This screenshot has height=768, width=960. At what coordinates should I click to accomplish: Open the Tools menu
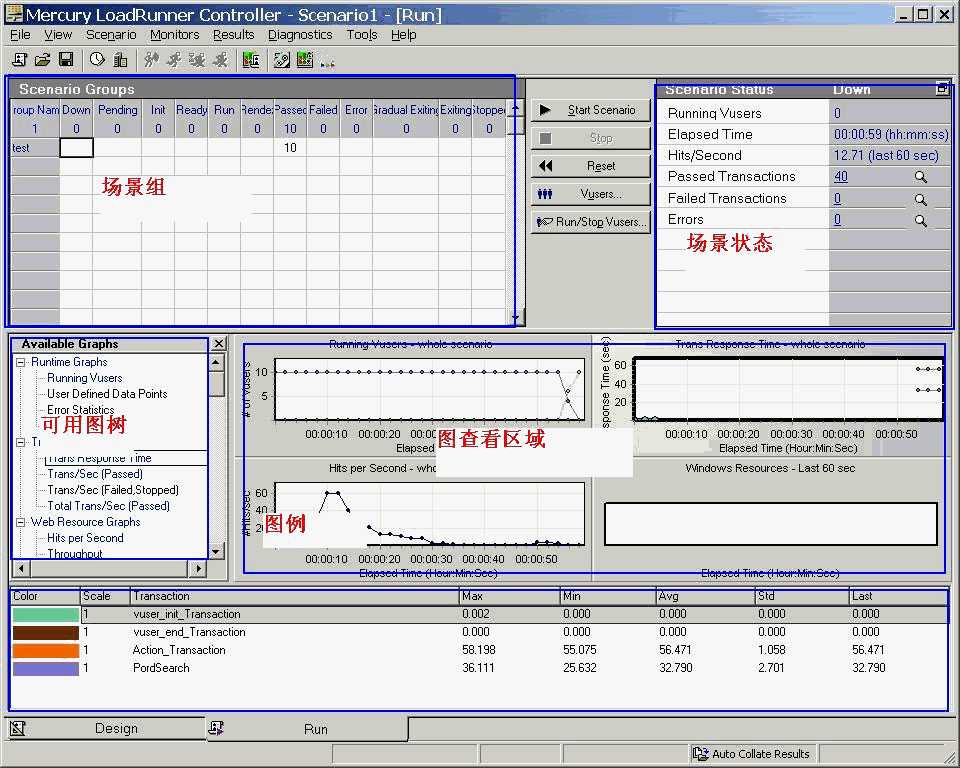362,35
